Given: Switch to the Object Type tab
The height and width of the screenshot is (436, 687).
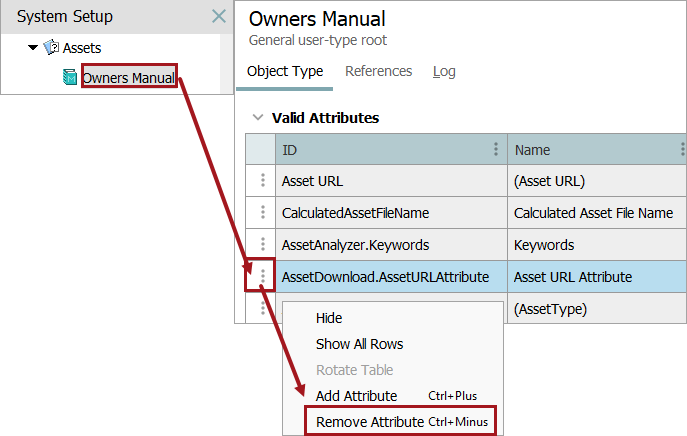Looking at the screenshot, I should click(x=285, y=71).
